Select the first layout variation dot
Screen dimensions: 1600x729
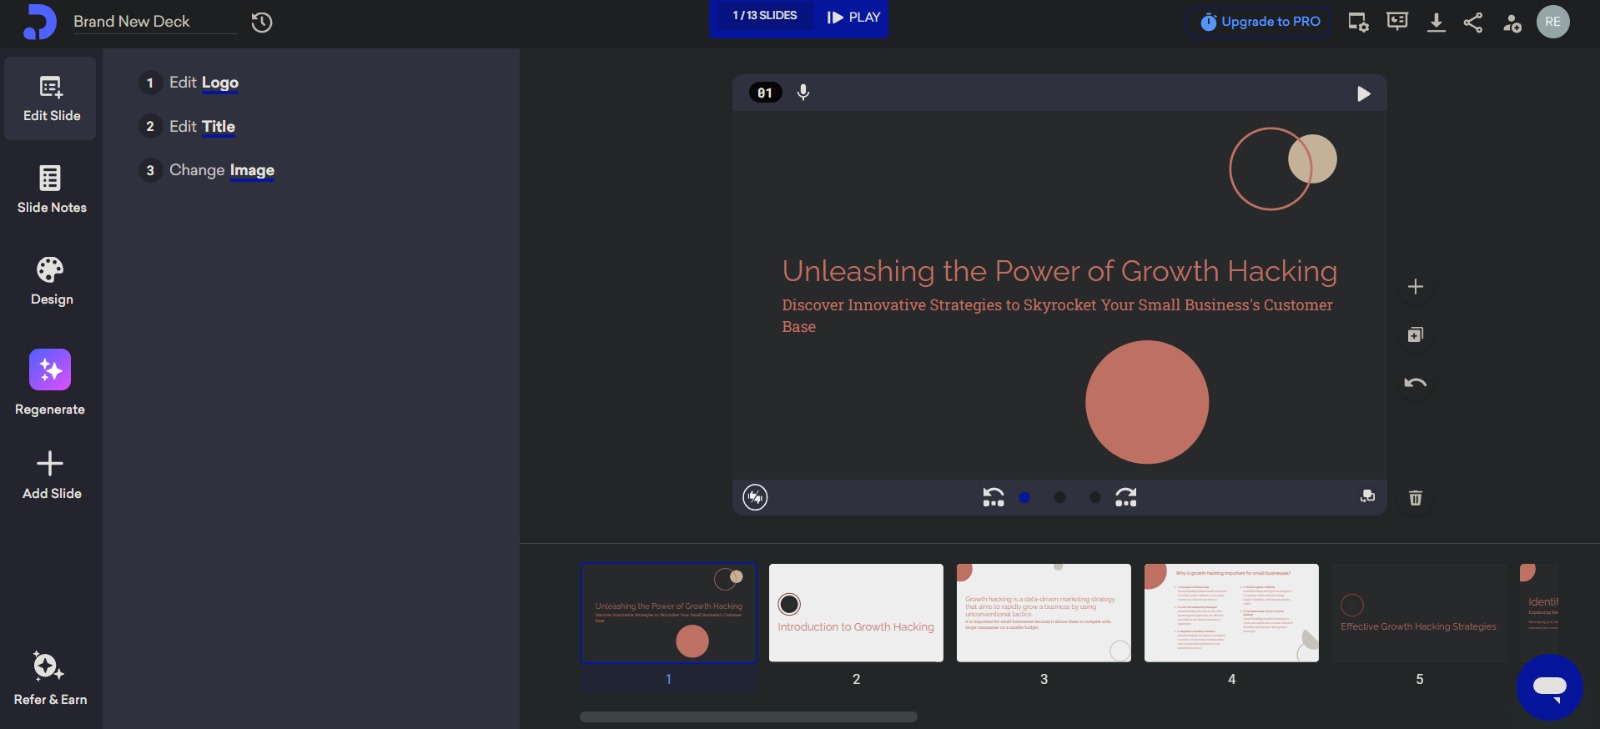1024,498
